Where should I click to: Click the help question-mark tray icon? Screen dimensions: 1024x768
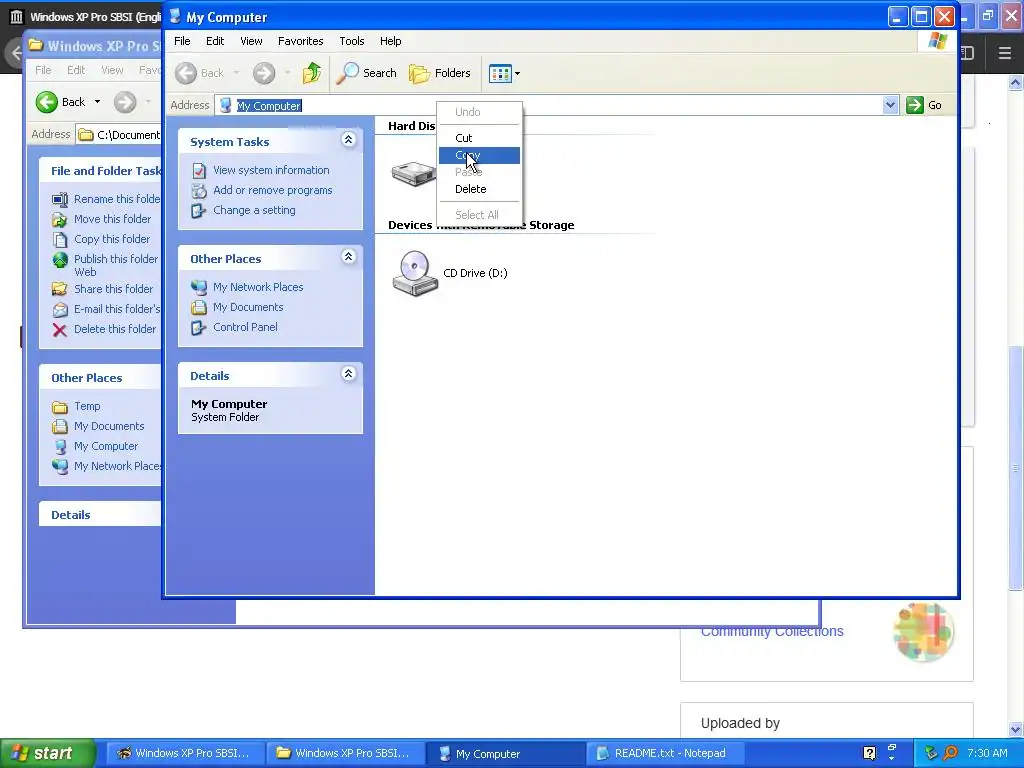point(869,753)
